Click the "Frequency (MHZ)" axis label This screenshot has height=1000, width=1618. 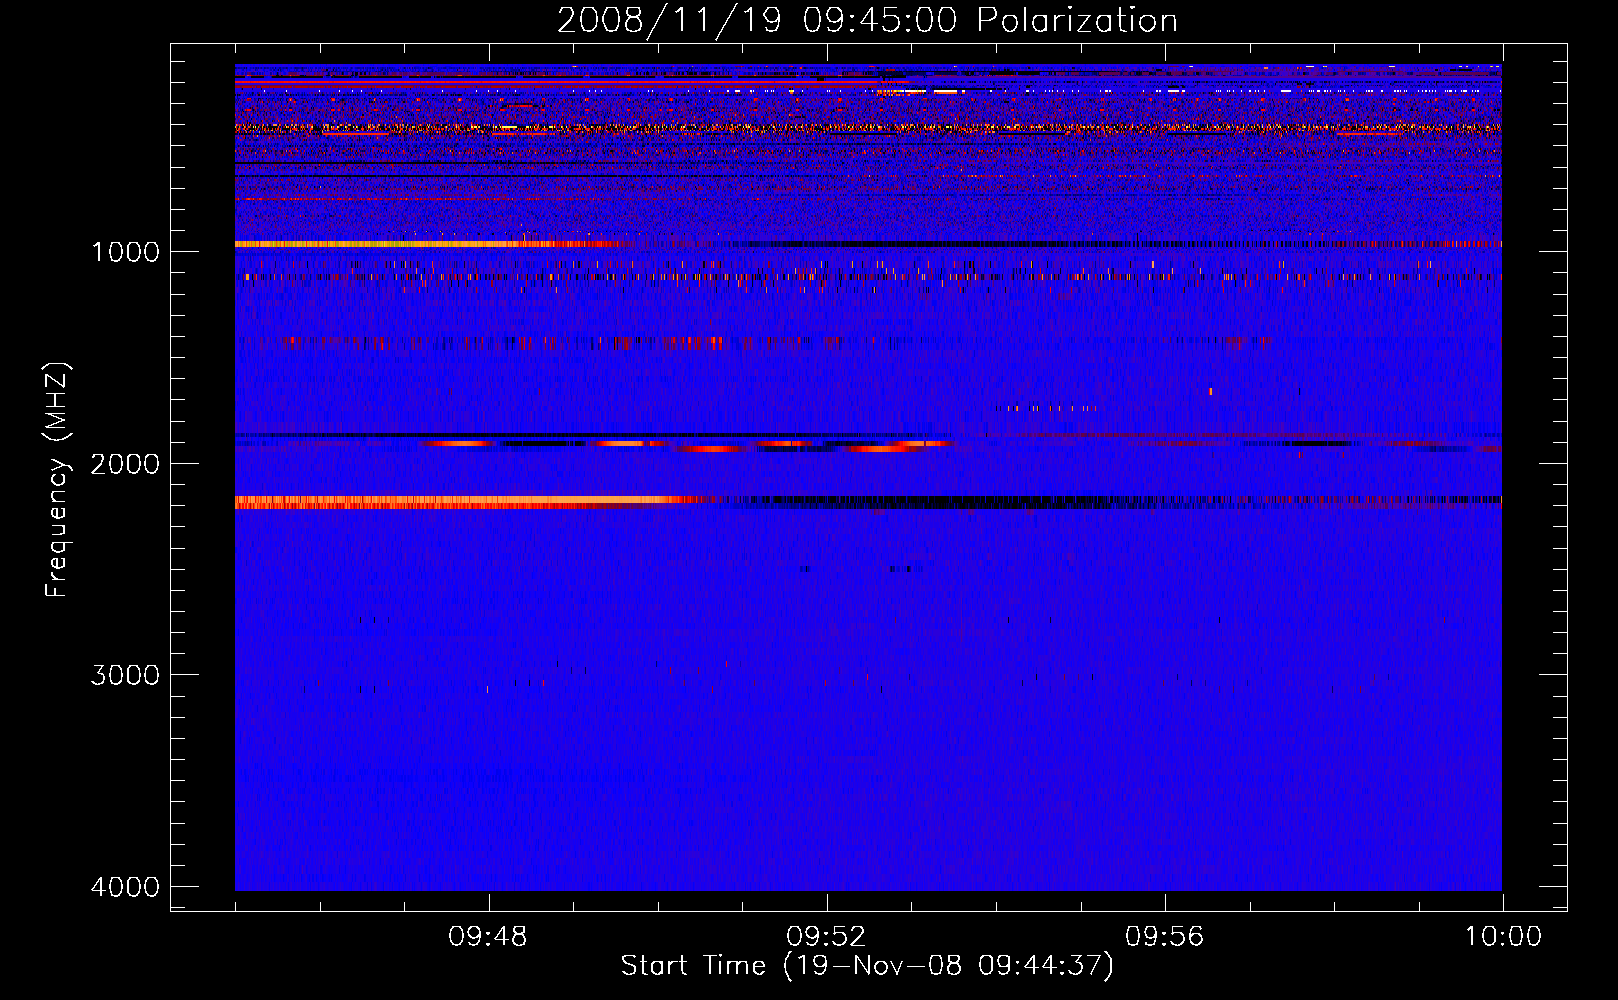tap(57, 480)
